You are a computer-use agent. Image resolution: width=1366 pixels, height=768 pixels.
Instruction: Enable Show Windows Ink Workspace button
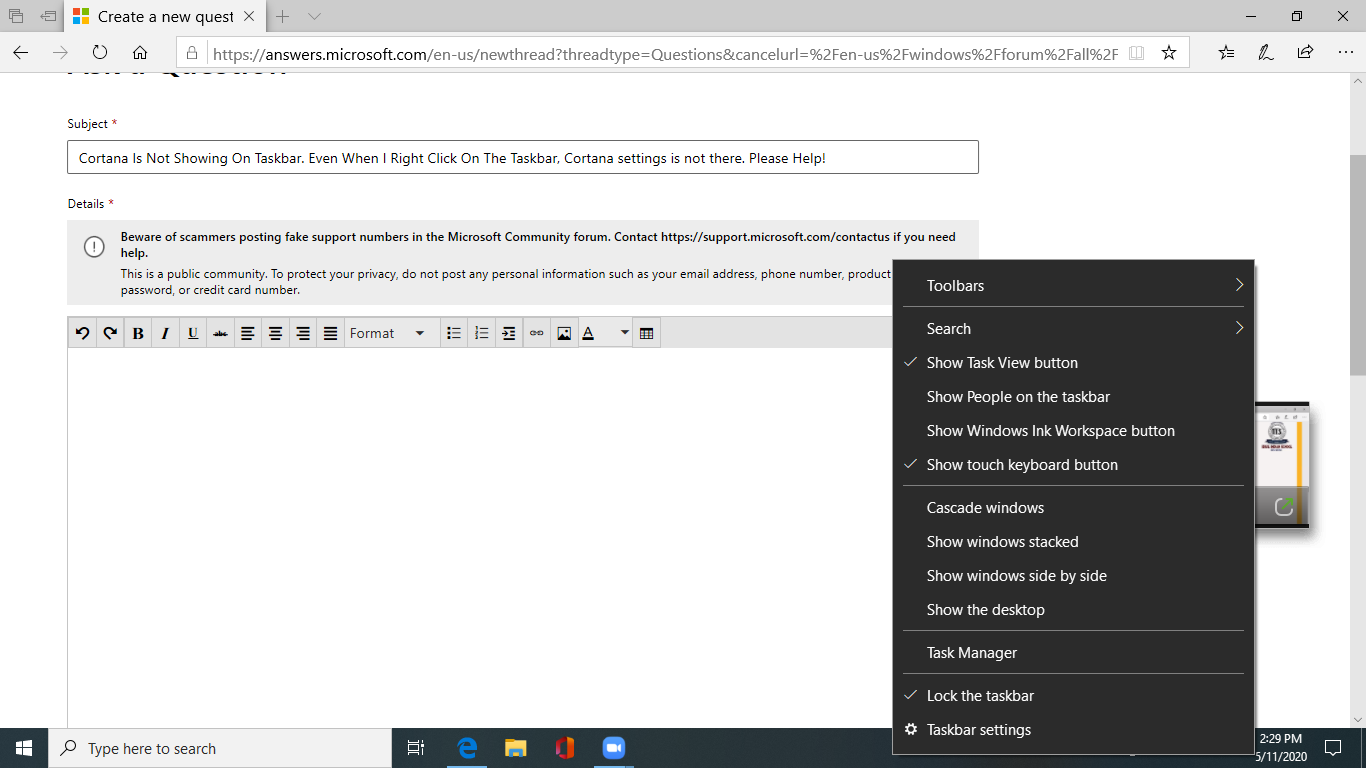[1073, 430]
